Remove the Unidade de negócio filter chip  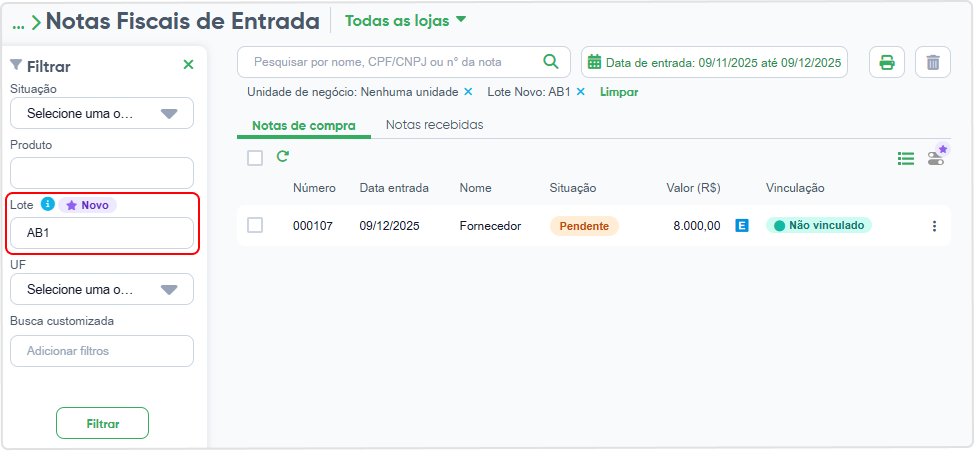pos(468,92)
